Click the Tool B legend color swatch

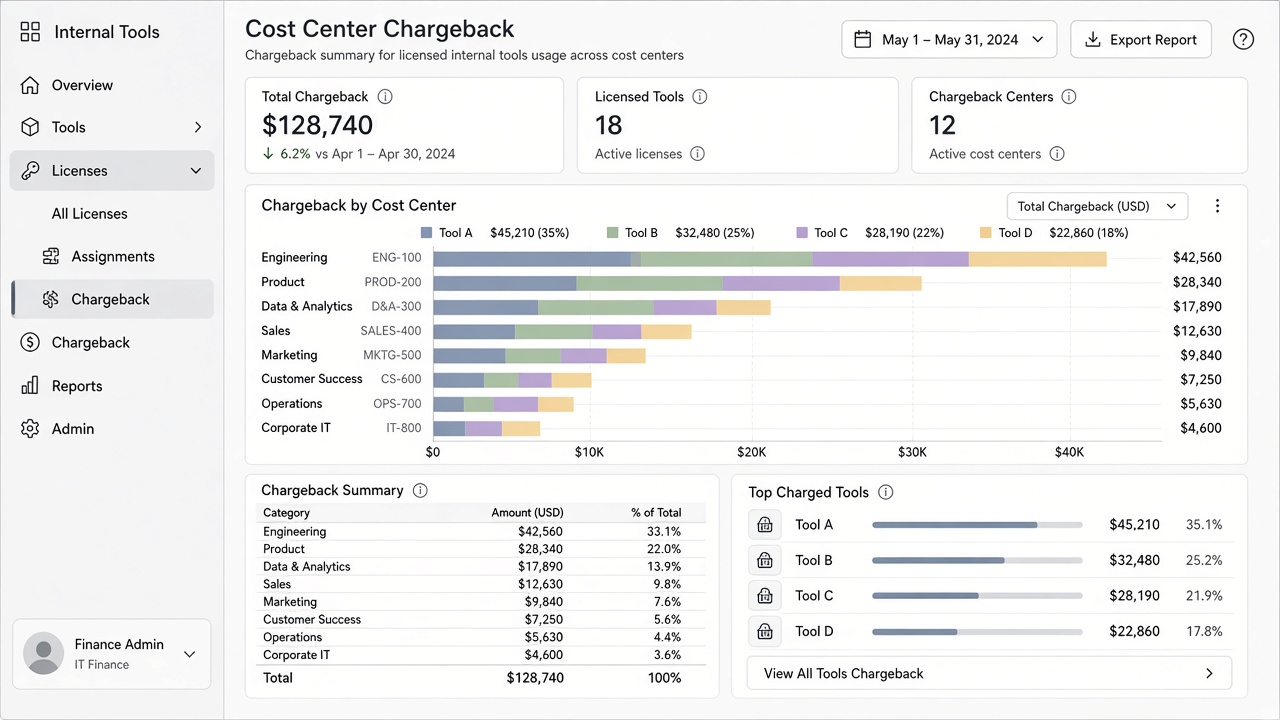click(x=613, y=233)
